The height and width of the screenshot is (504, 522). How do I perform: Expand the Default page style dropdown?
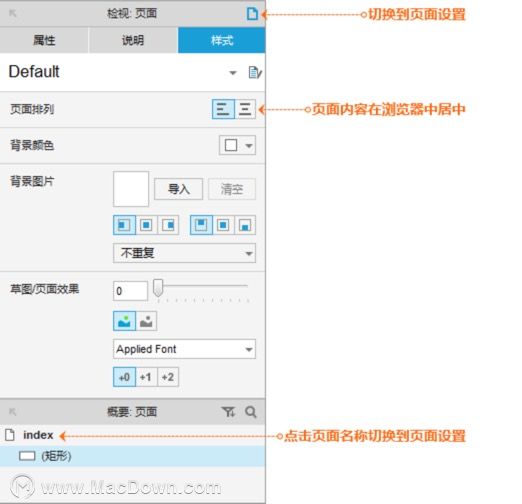pyautogui.click(x=233, y=73)
